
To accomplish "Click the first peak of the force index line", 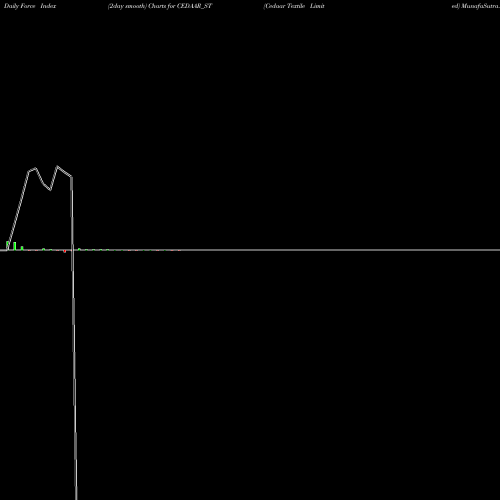I will [35, 168].
